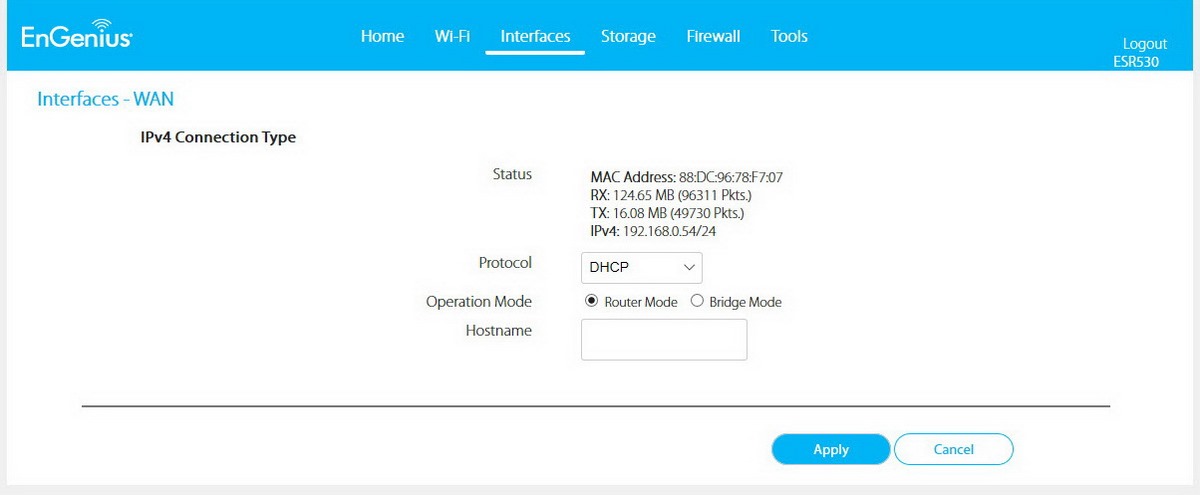The width and height of the screenshot is (1200, 495).
Task: Select the Bridge Mode radio button
Action: pyautogui.click(x=697, y=301)
